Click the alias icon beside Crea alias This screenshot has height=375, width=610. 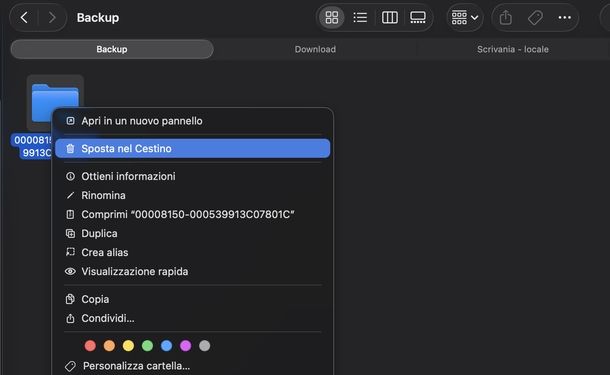70,252
